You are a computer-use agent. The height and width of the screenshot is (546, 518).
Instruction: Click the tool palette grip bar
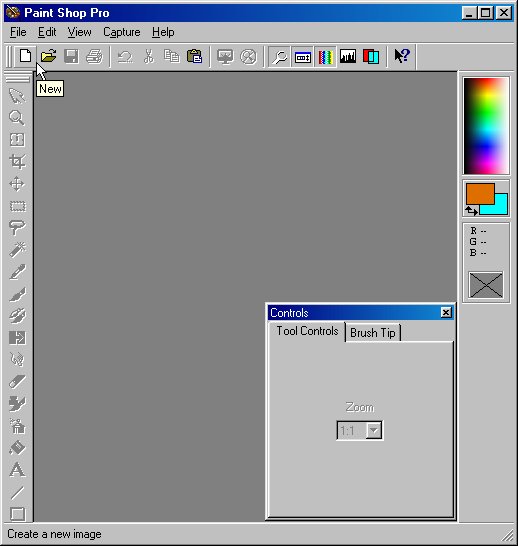(x=17, y=78)
